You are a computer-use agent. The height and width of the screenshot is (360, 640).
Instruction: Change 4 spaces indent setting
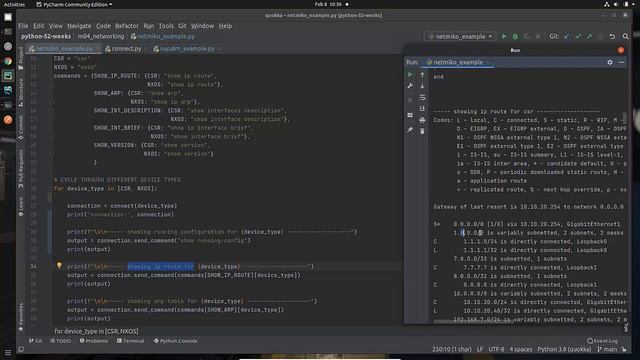tap(521, 349)
